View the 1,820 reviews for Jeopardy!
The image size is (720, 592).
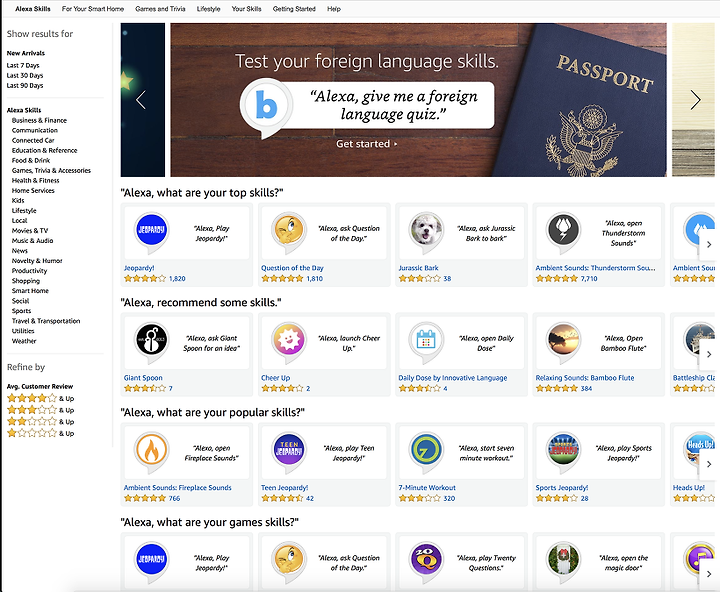pyautogui.click(x=177, y=278)
